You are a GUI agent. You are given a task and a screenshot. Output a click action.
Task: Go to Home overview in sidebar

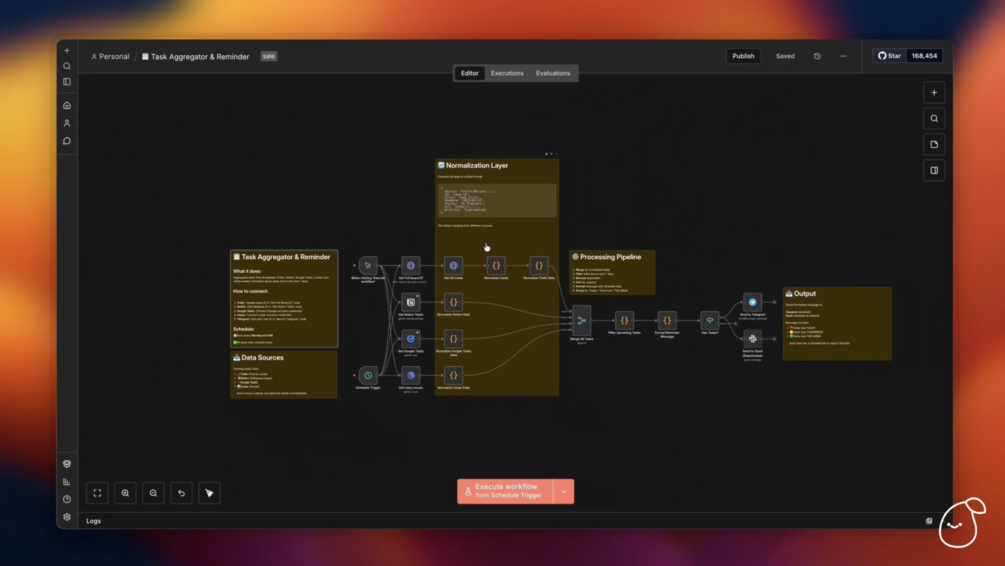coord(67,105)
